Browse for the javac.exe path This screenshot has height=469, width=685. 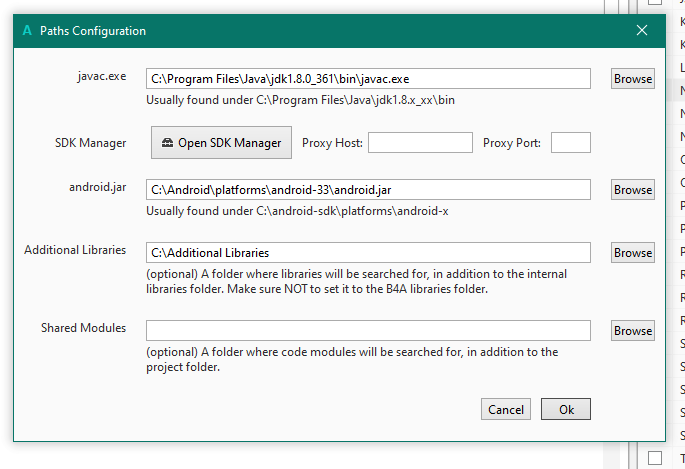pyautogui.click(x=632, y=78)
